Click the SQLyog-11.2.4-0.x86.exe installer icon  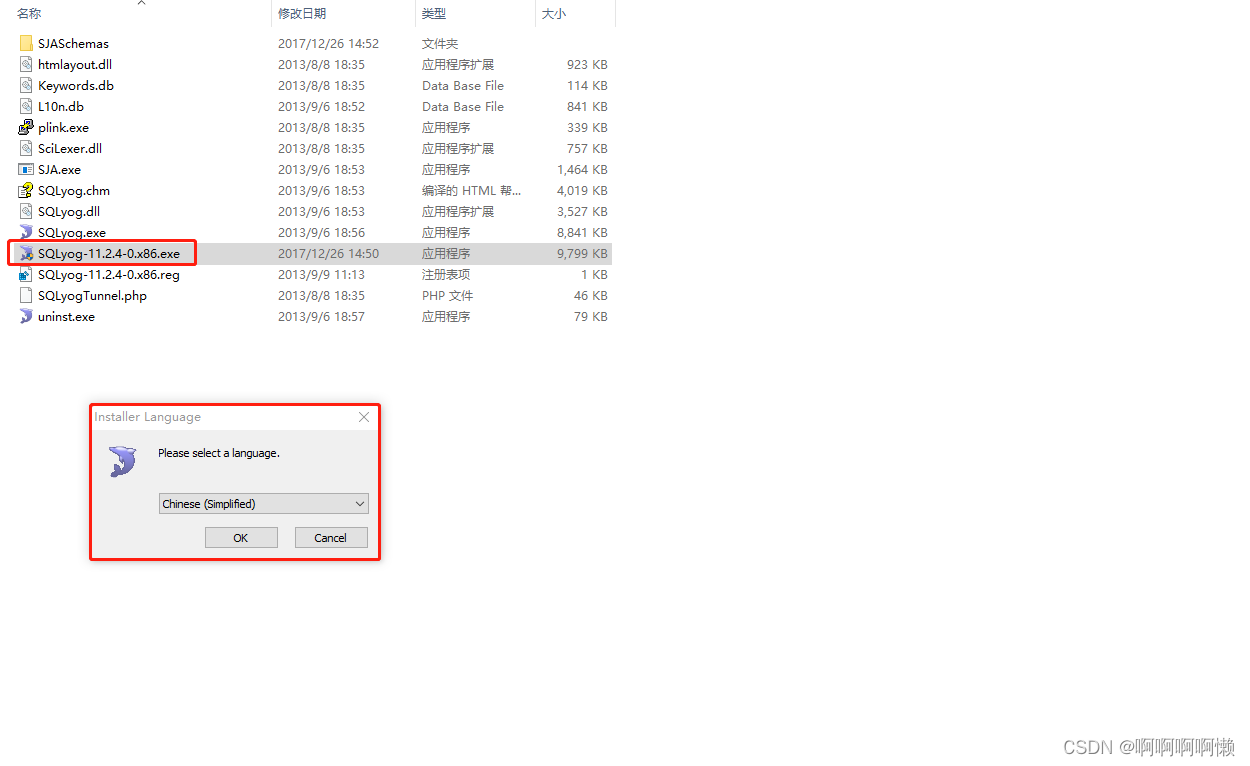[26, 253]
